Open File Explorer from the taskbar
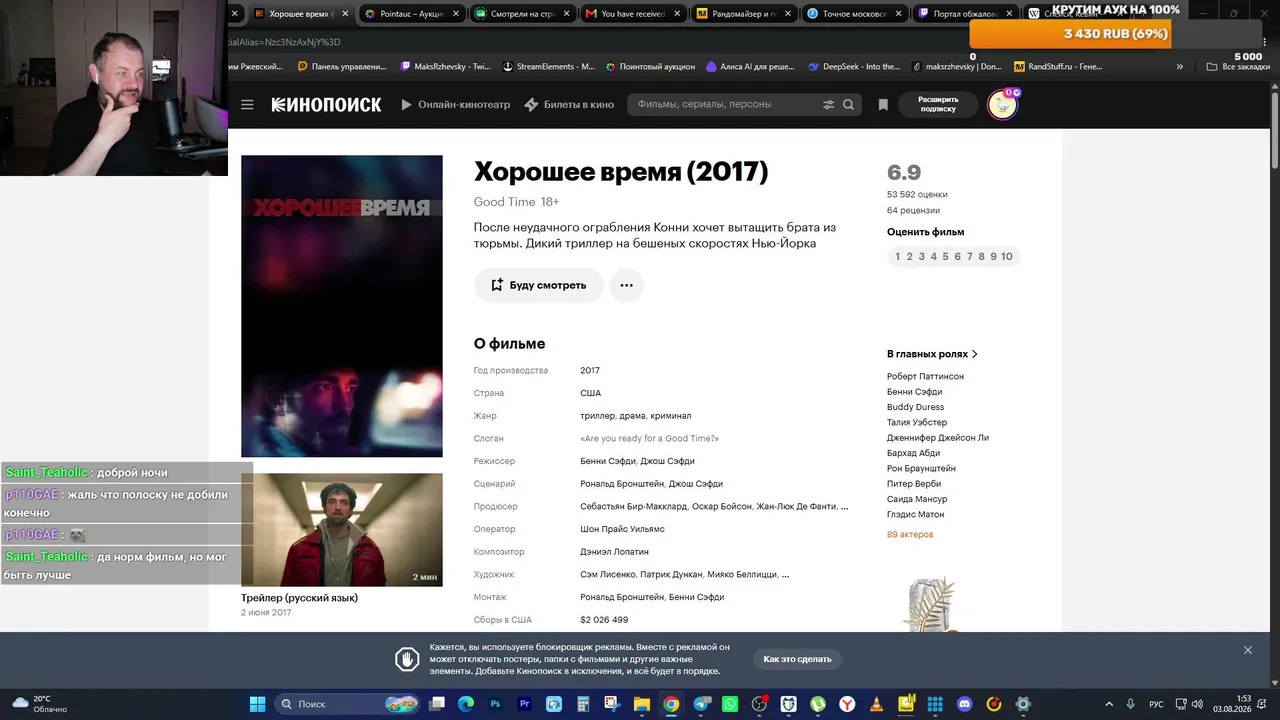This screenshot has height=720, width=1280. (642, 704)
